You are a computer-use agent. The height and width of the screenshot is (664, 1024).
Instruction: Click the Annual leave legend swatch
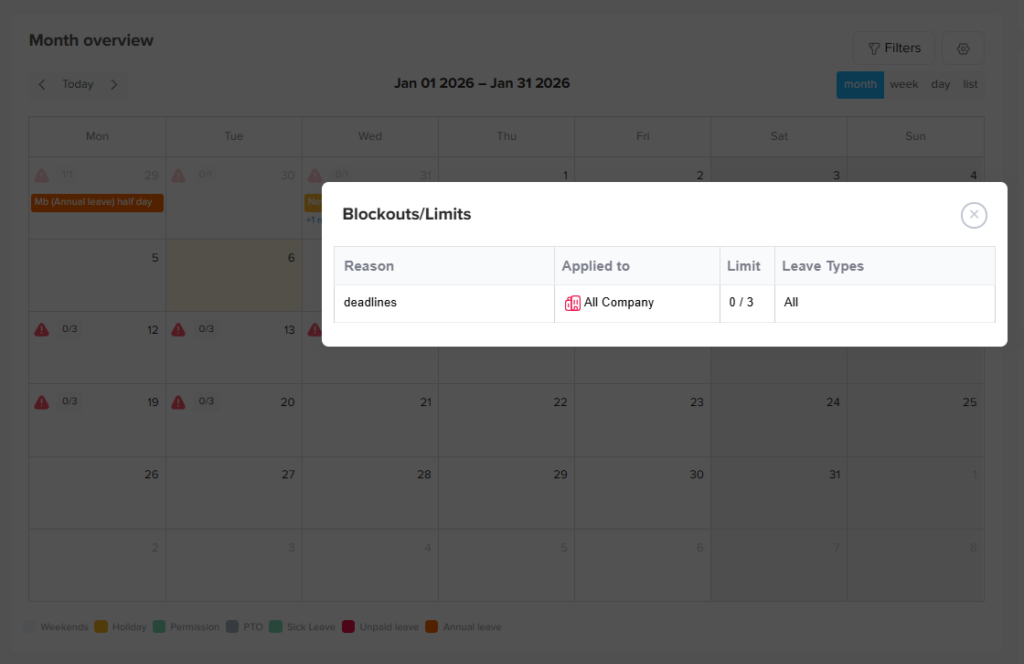click(432, 627)
